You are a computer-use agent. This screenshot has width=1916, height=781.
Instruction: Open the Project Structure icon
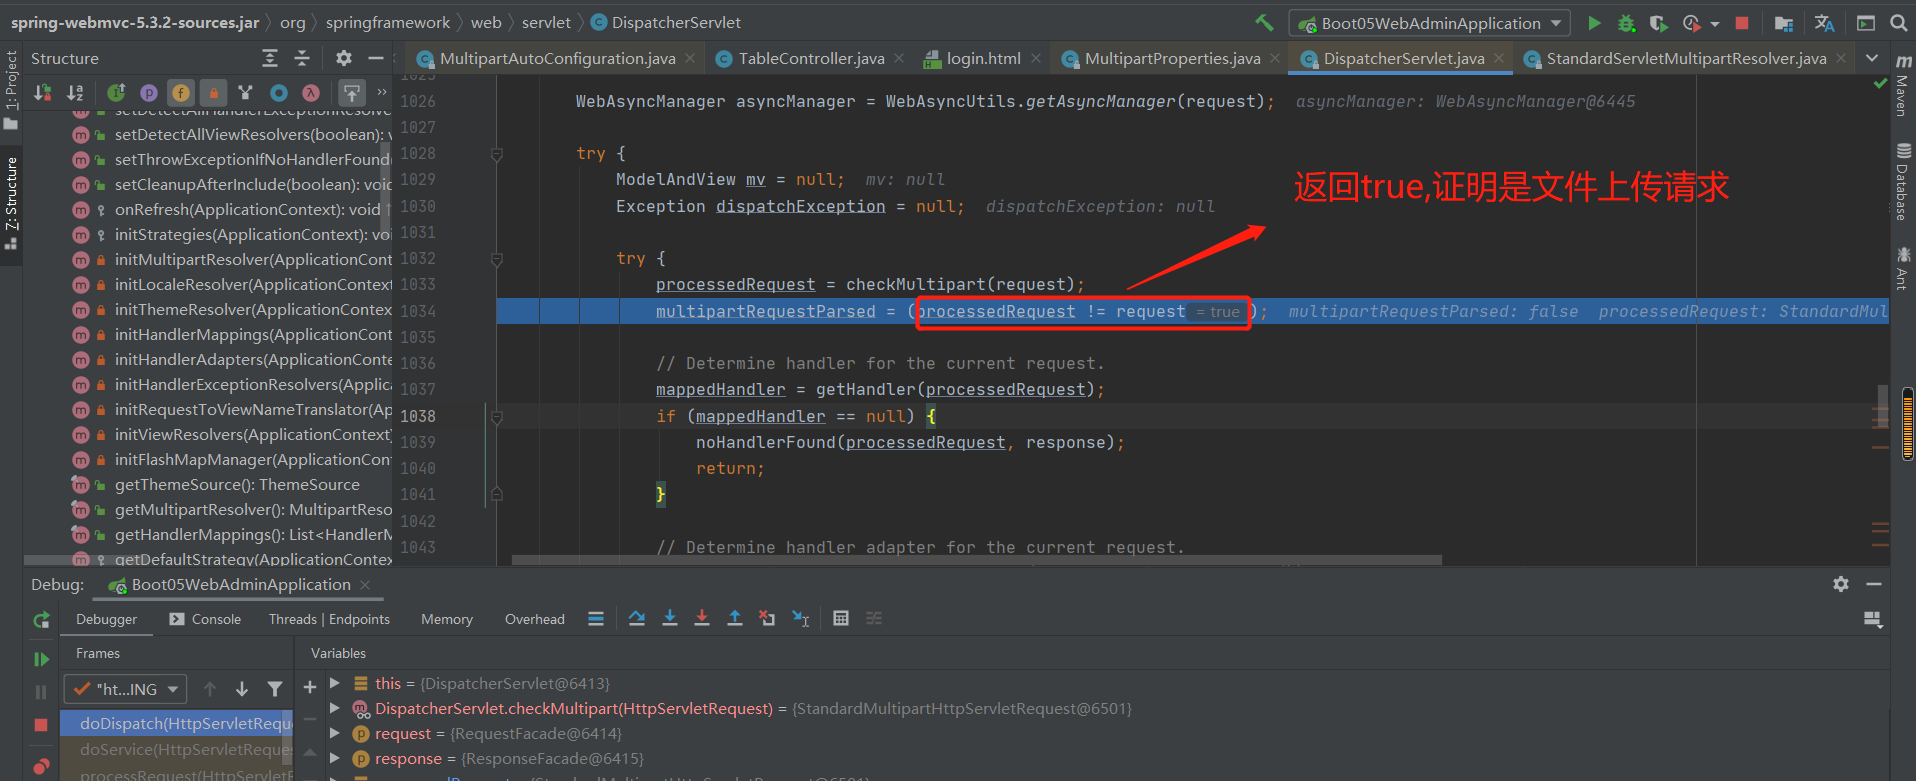1784,22
